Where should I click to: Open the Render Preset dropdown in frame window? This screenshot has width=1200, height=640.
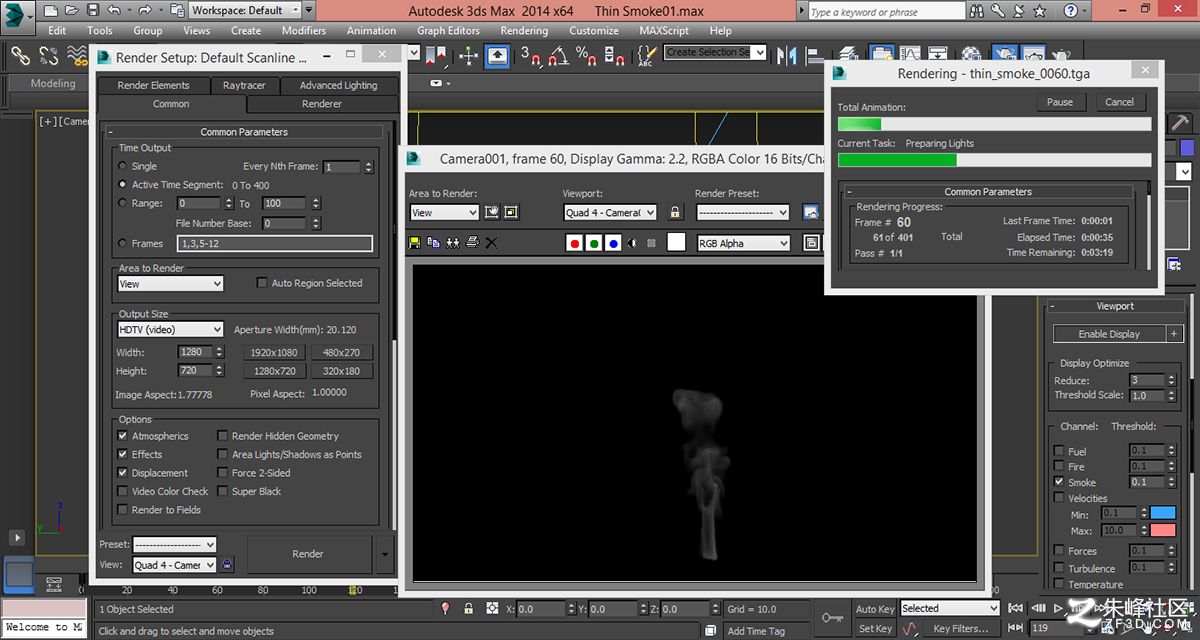tap(743, 213)
